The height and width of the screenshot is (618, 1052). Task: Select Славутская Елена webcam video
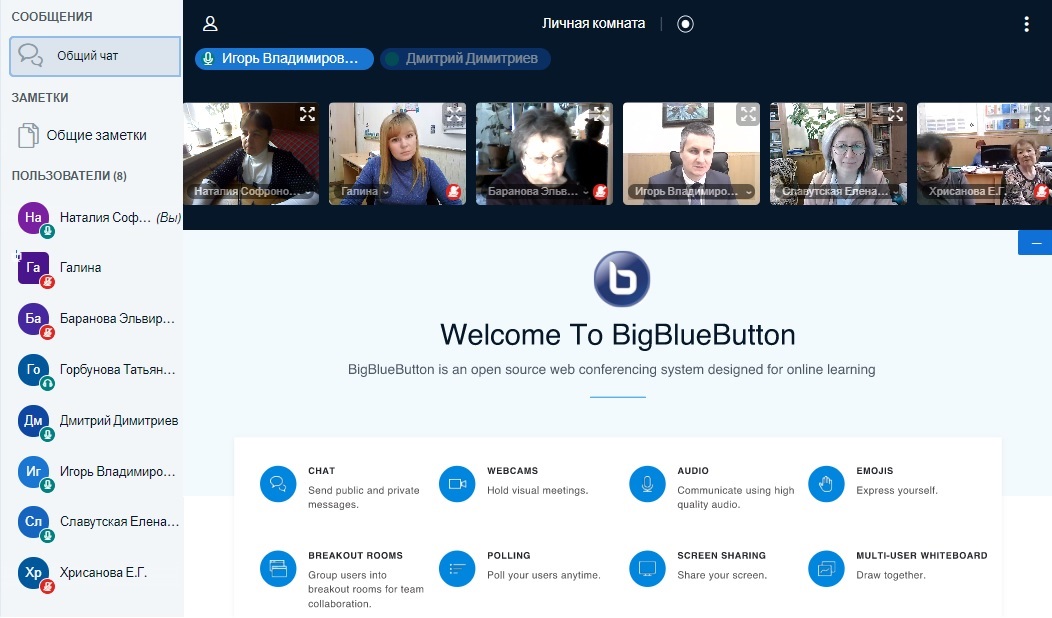[838, 154]
